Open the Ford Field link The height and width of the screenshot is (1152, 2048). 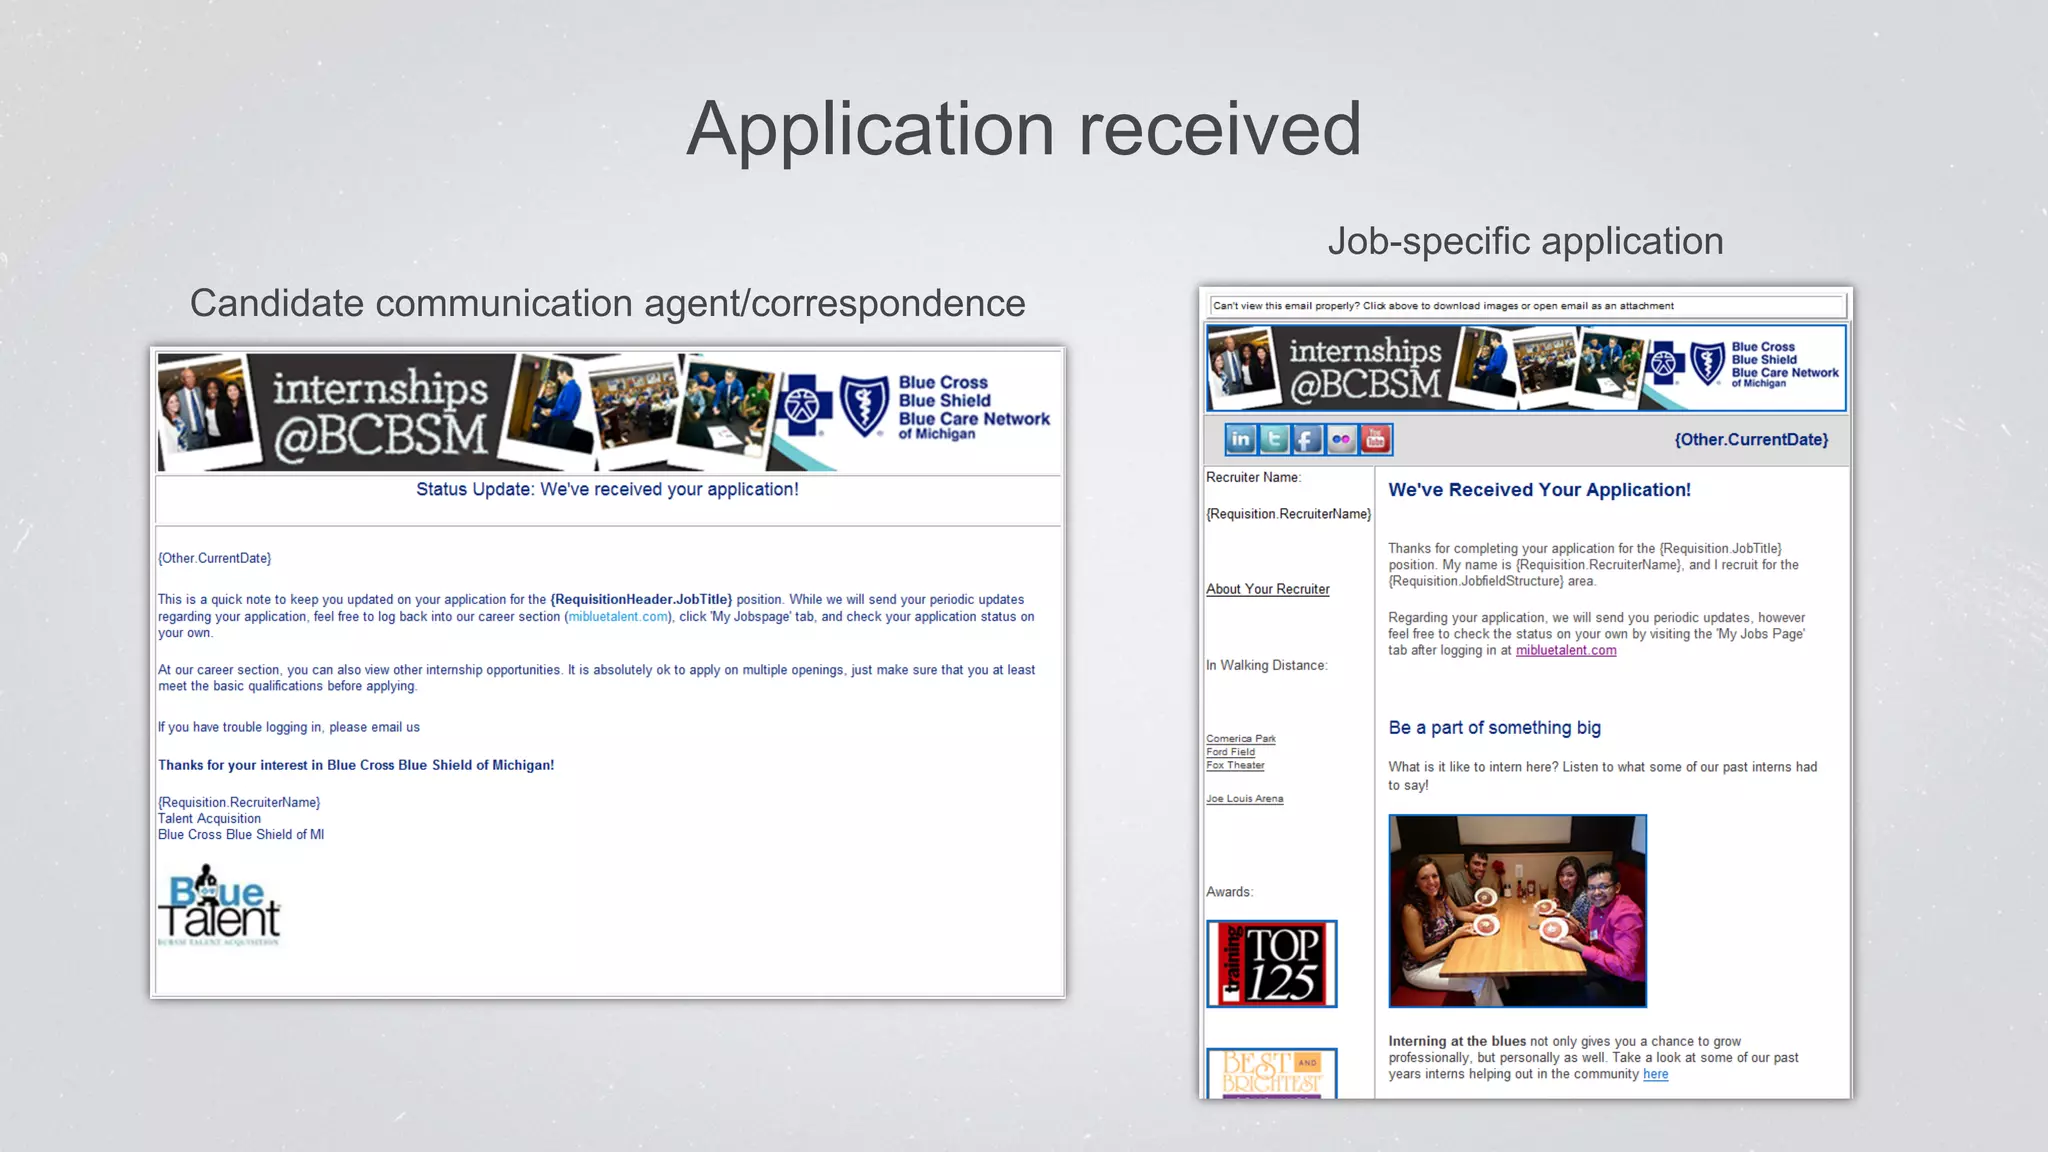1231,752
